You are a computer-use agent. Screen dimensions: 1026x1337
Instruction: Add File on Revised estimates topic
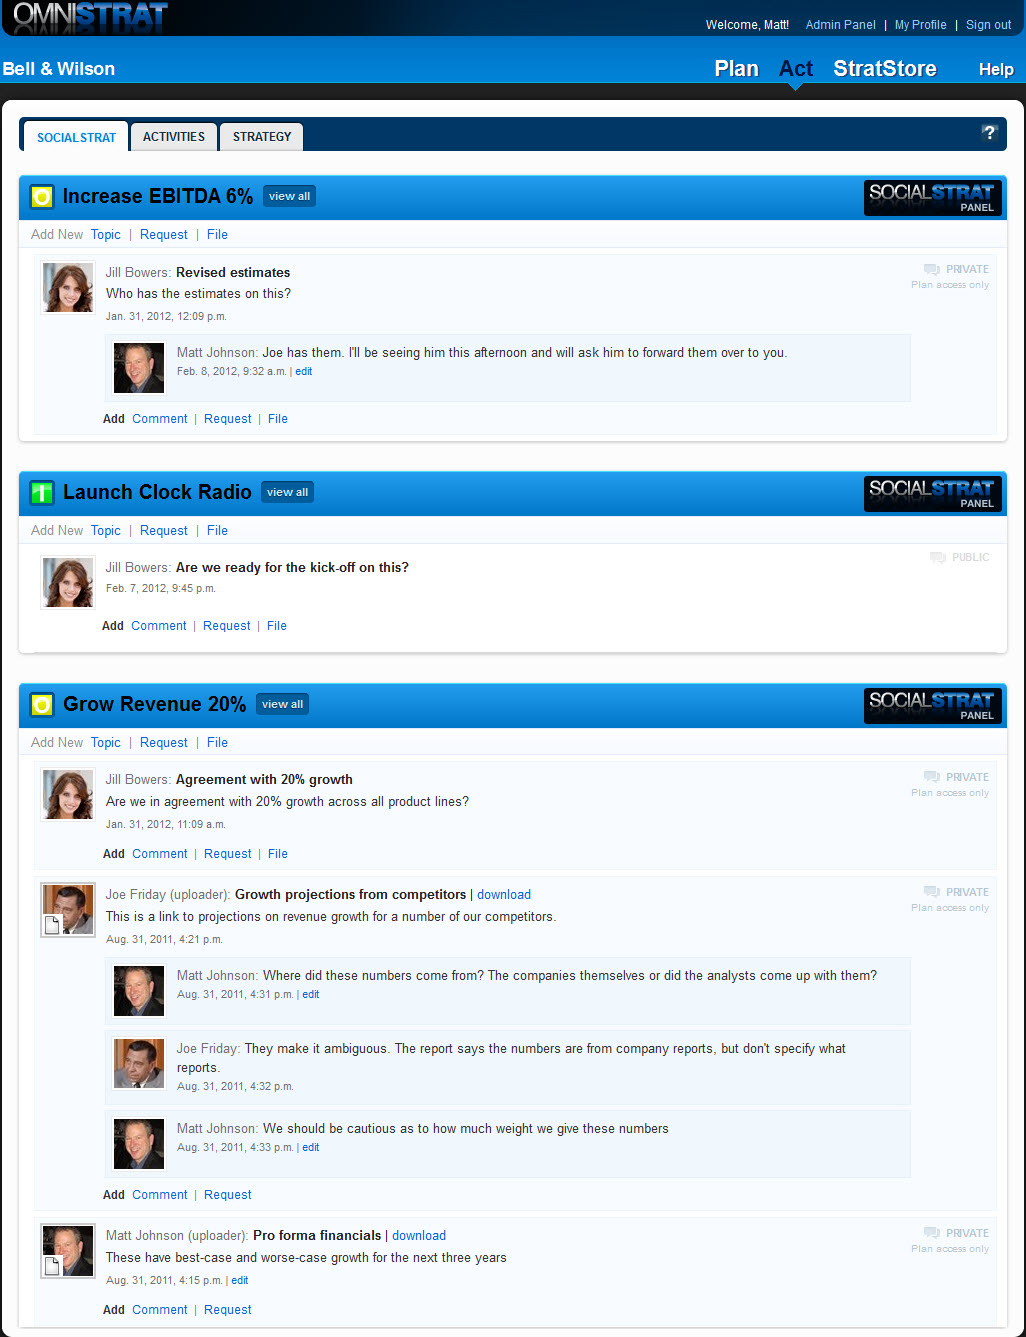(x=278, y=419)
